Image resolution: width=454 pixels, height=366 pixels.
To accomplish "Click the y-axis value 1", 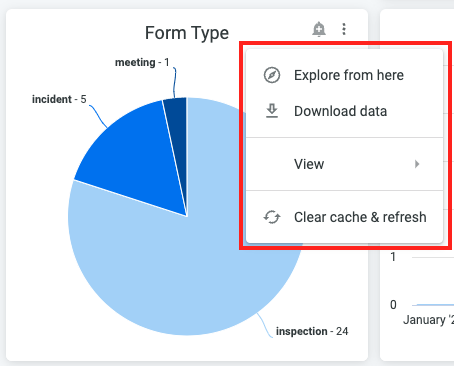I will [393, 257].
